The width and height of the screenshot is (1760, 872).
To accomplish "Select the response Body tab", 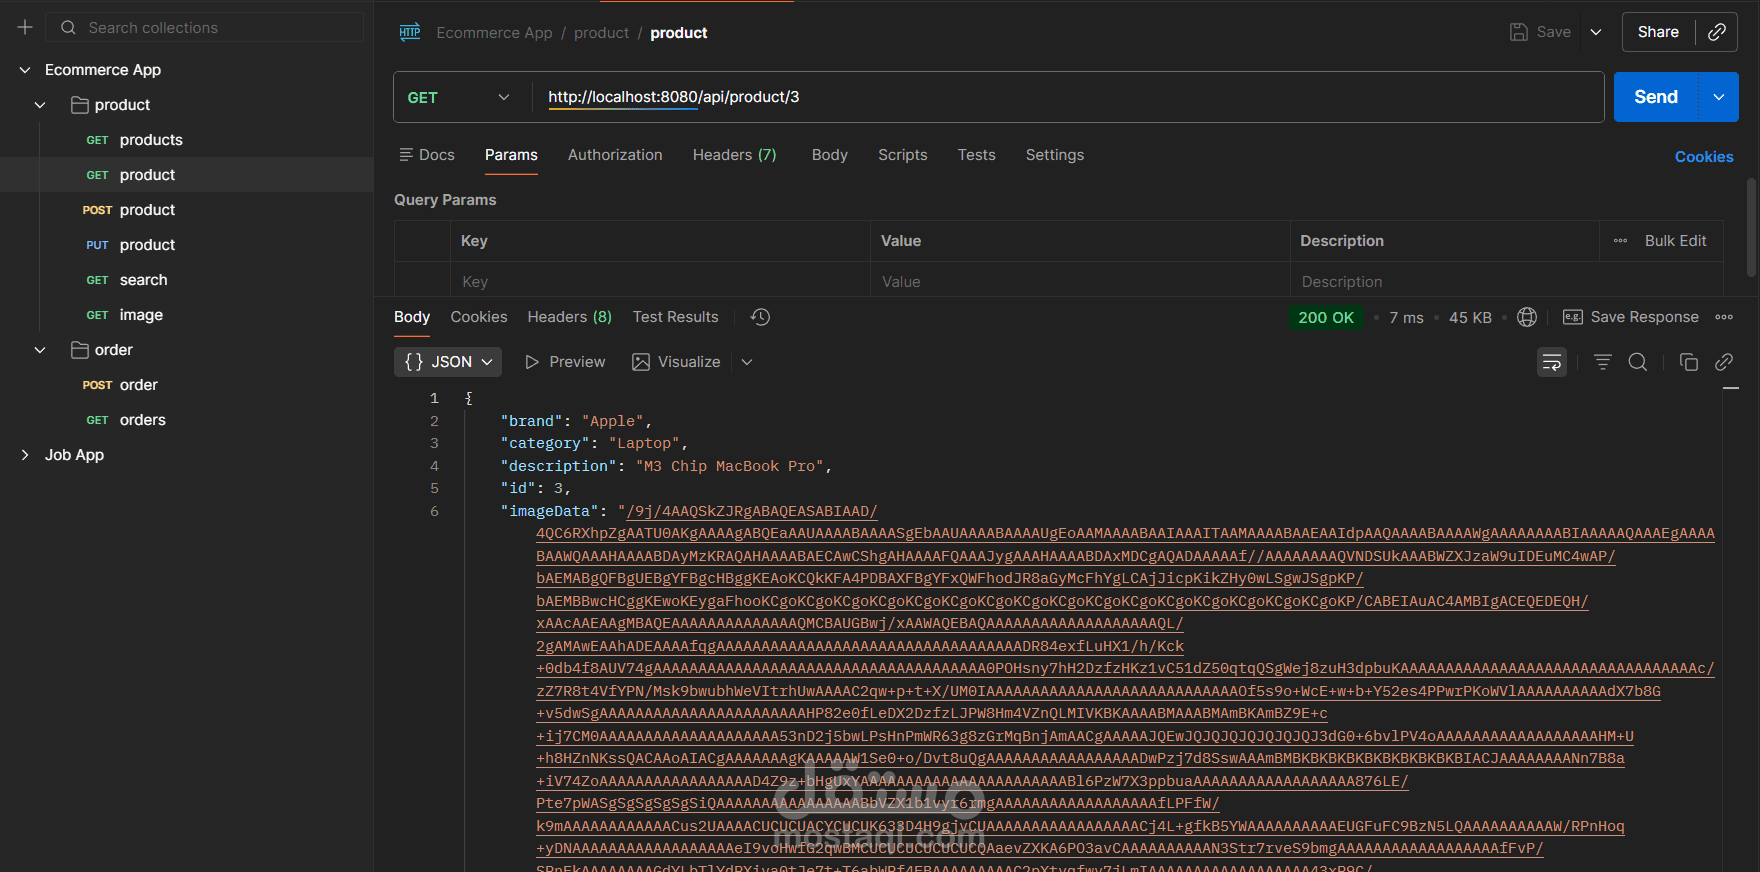I will (412, 317).
